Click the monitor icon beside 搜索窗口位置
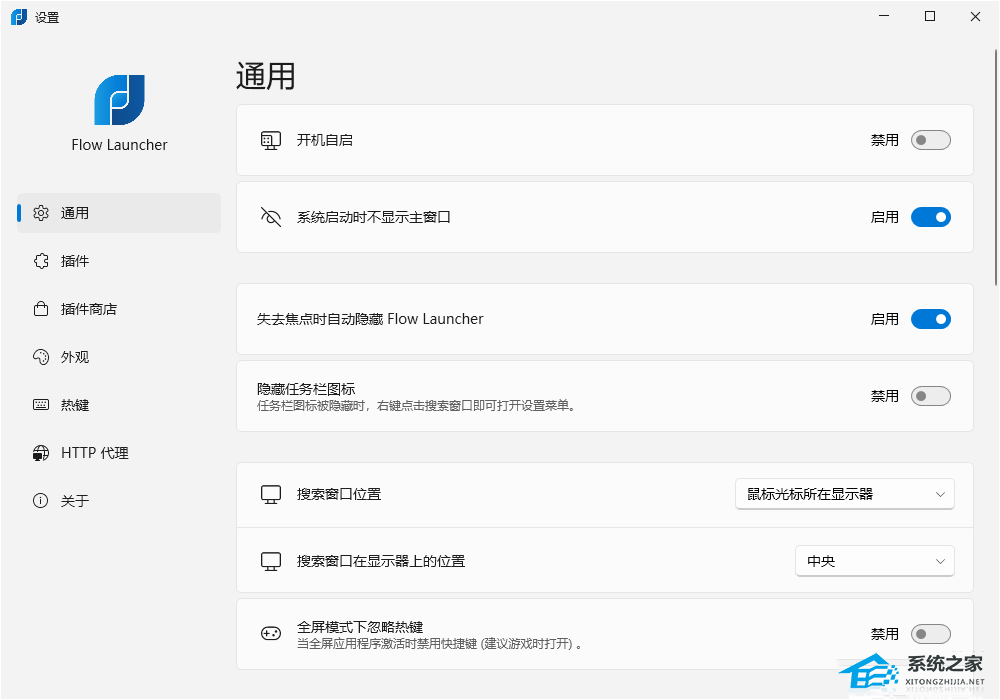Image resolution: width=1000 pixels, height=700 pixels. click(270, 495)
